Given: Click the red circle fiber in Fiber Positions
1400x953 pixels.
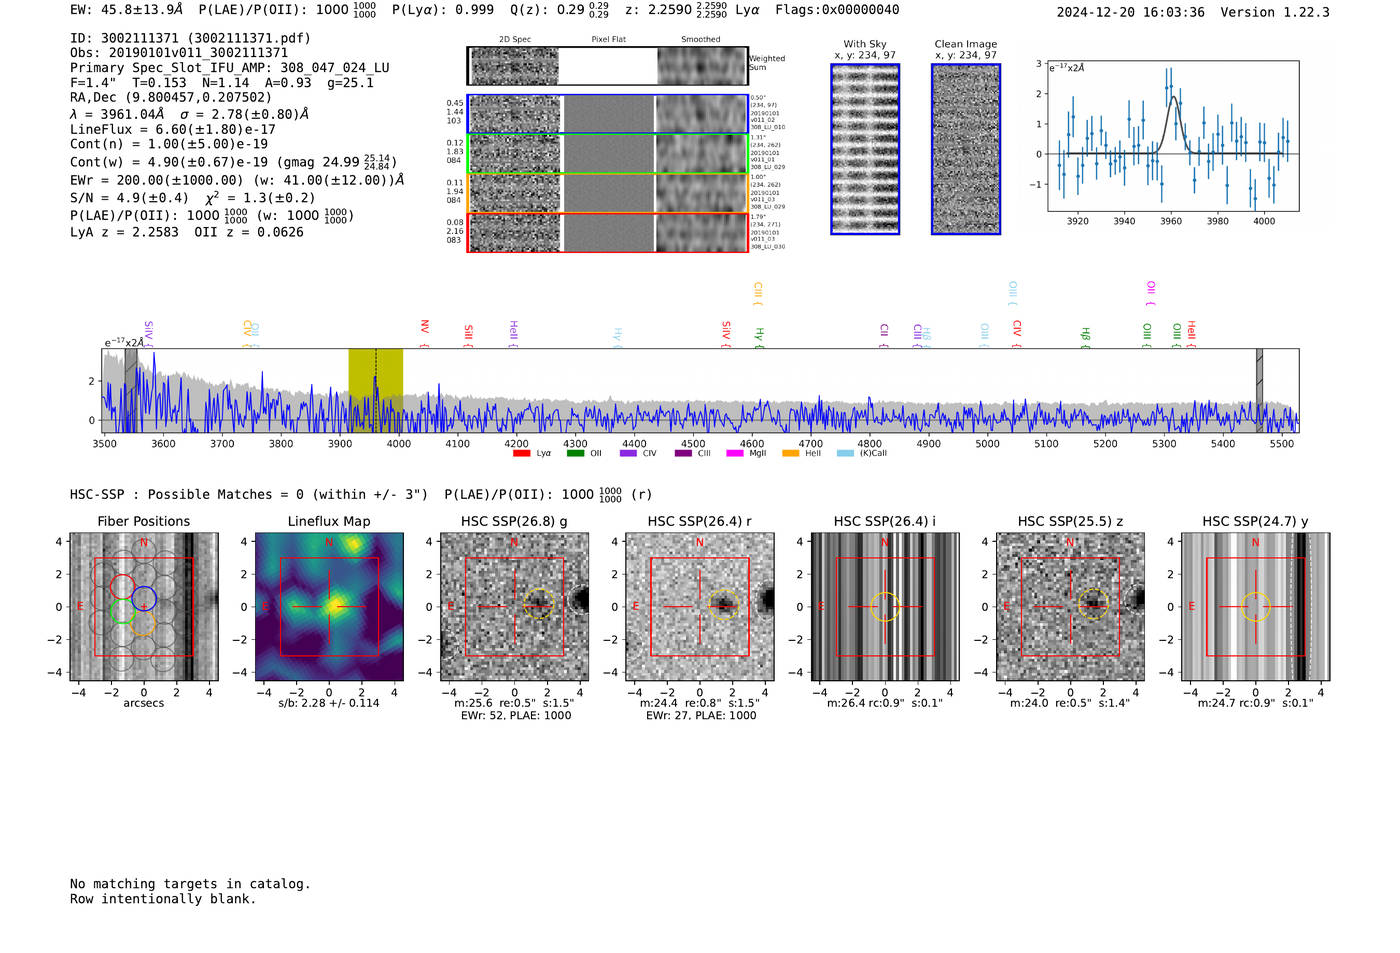Looking at the screenshot, I should [122, 586].
